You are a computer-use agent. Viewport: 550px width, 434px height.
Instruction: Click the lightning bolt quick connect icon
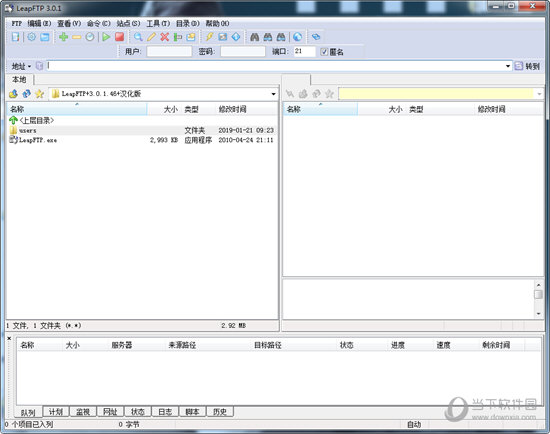[209, 36]
